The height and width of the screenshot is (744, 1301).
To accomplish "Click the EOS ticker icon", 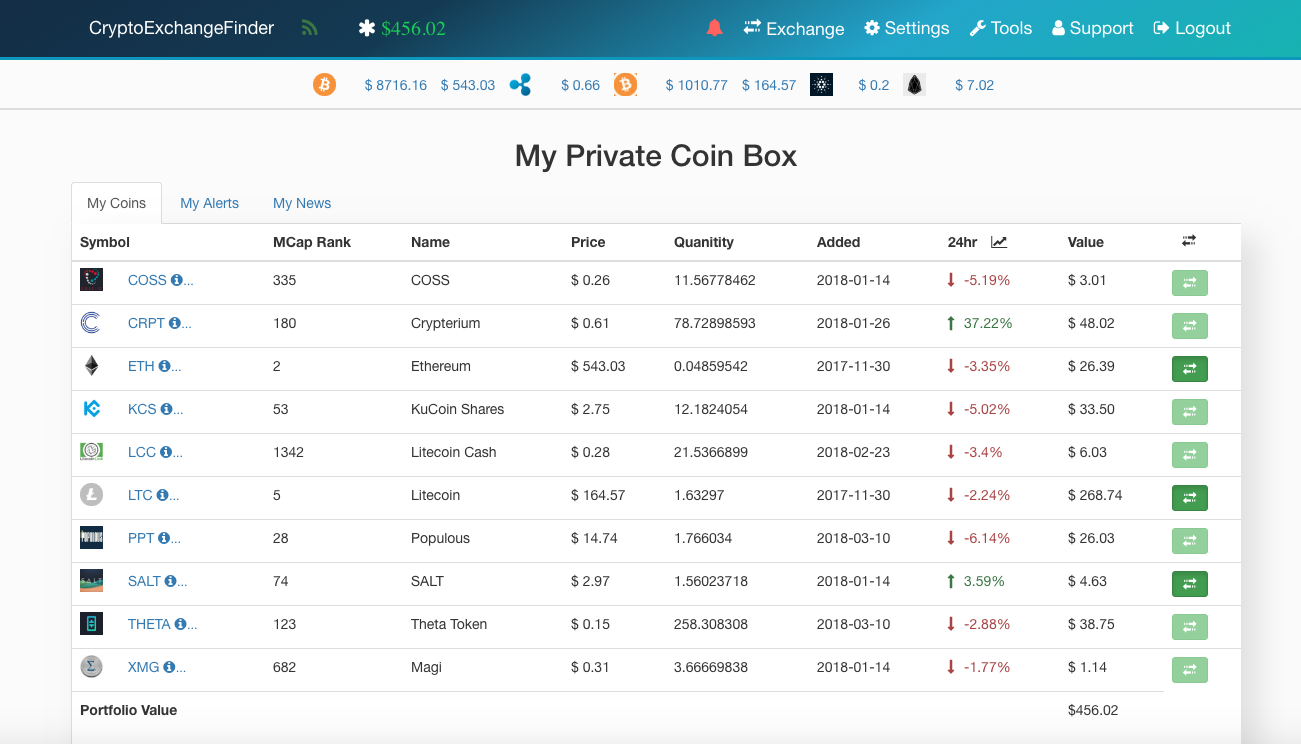I will point(914,85).
